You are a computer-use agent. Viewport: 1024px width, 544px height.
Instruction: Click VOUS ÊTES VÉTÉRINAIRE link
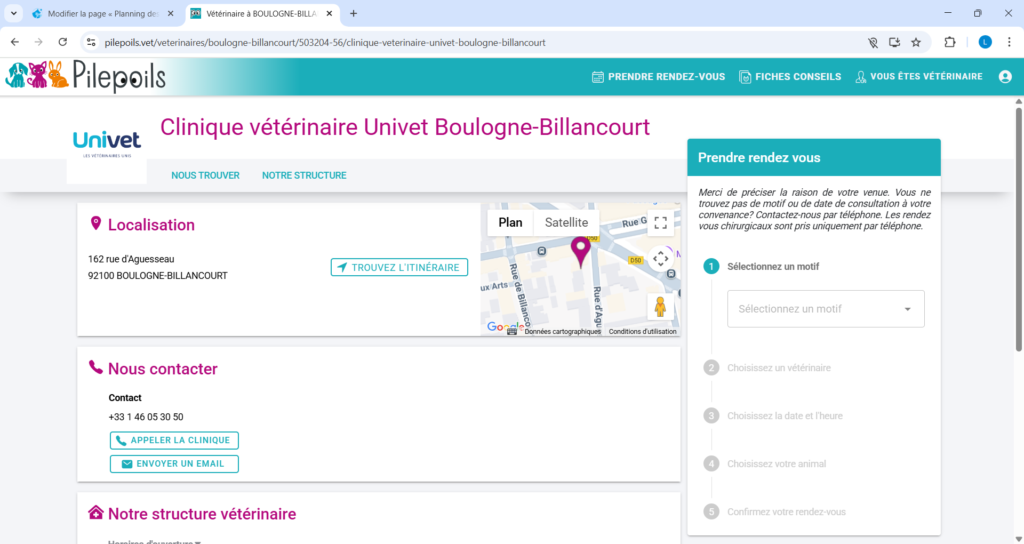(919, 76)
